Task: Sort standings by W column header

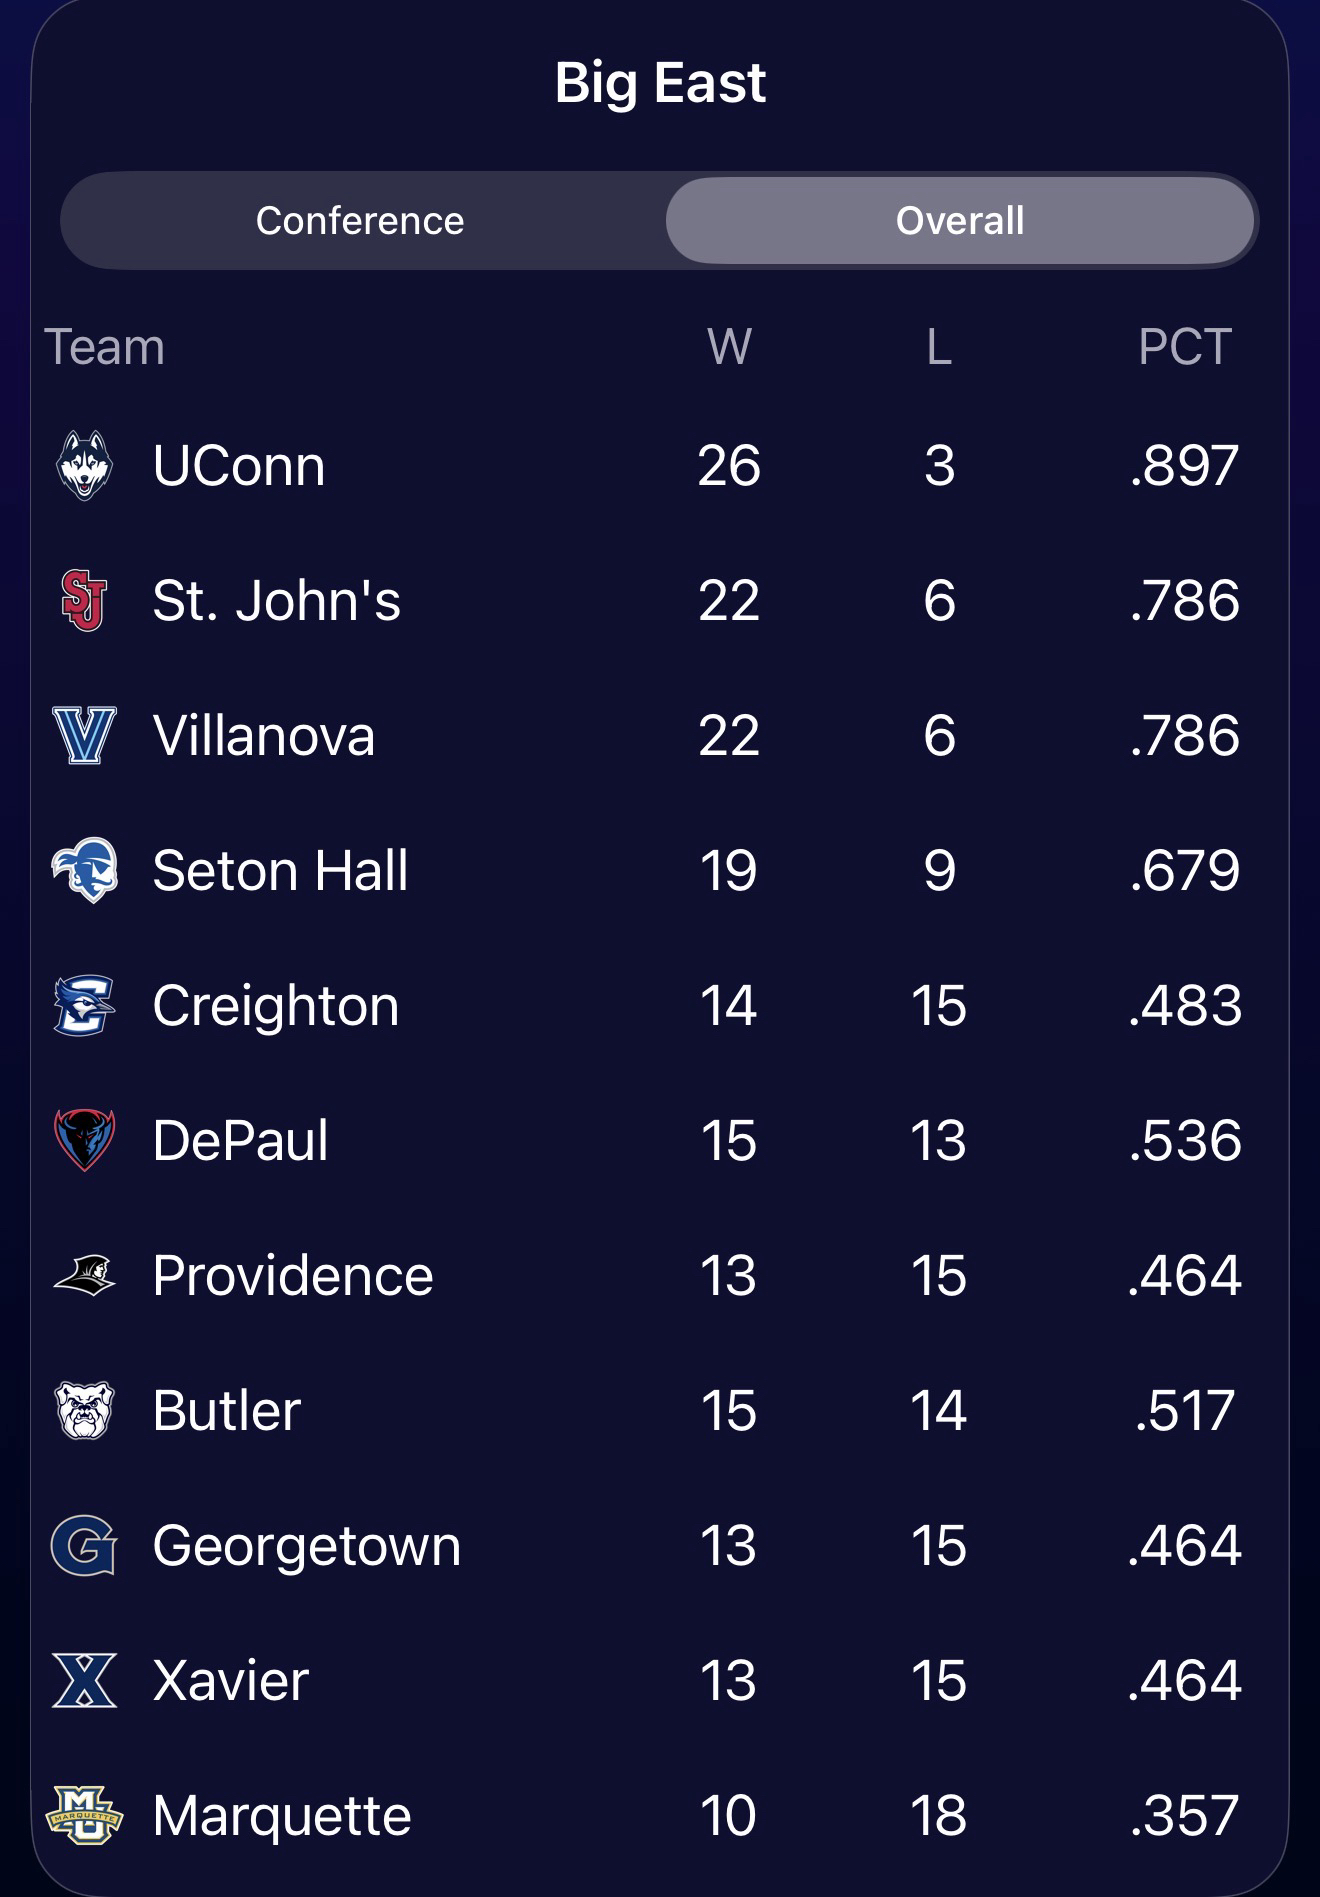Action: coord(729,347)
